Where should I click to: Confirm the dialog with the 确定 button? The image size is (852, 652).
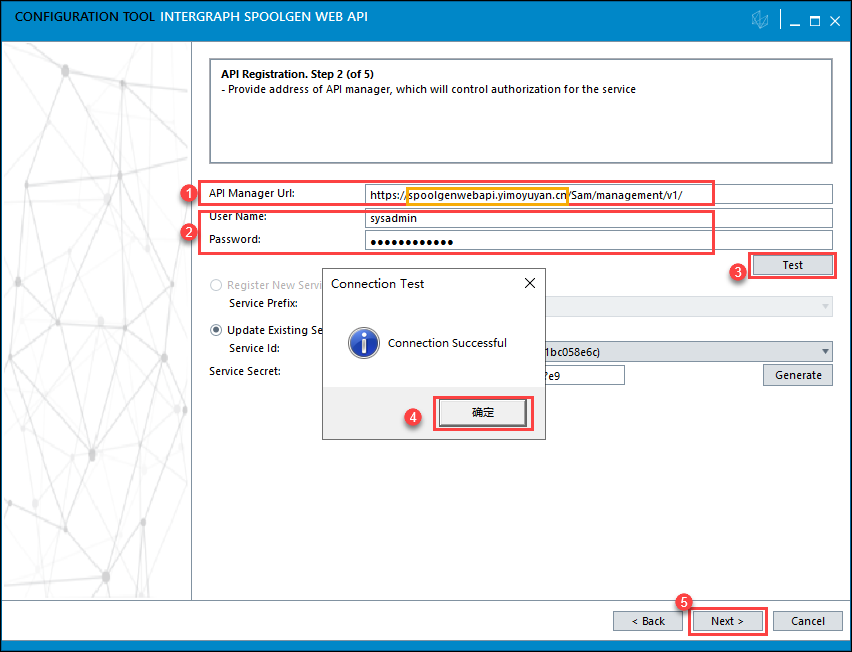click(x=483, y=412)
